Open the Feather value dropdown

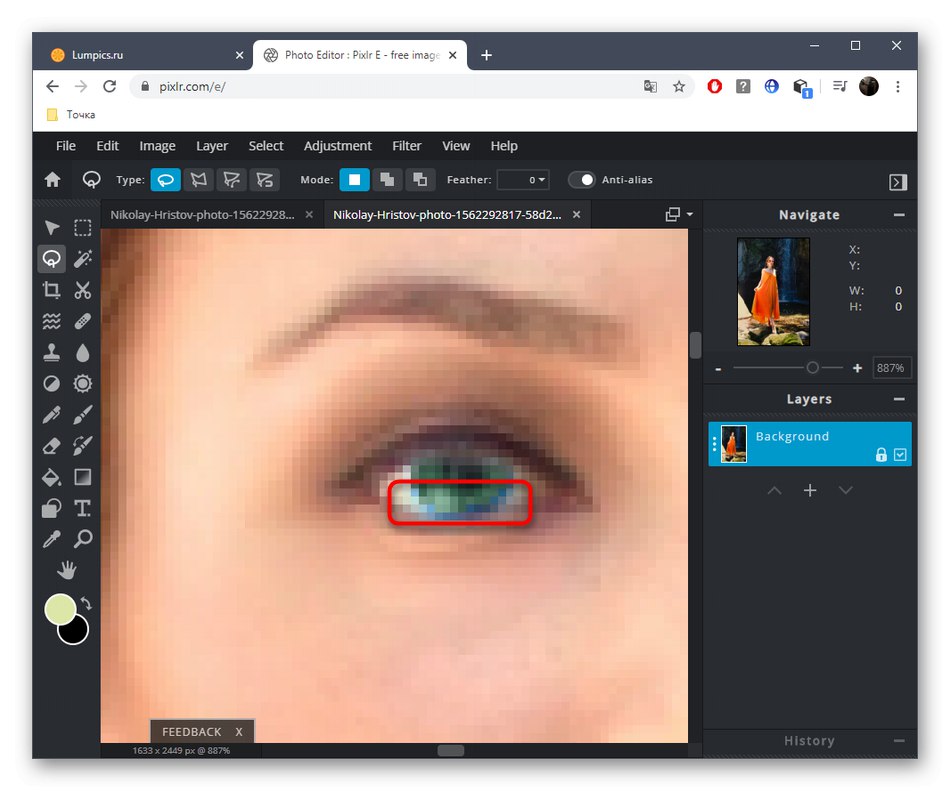[523, 180]
